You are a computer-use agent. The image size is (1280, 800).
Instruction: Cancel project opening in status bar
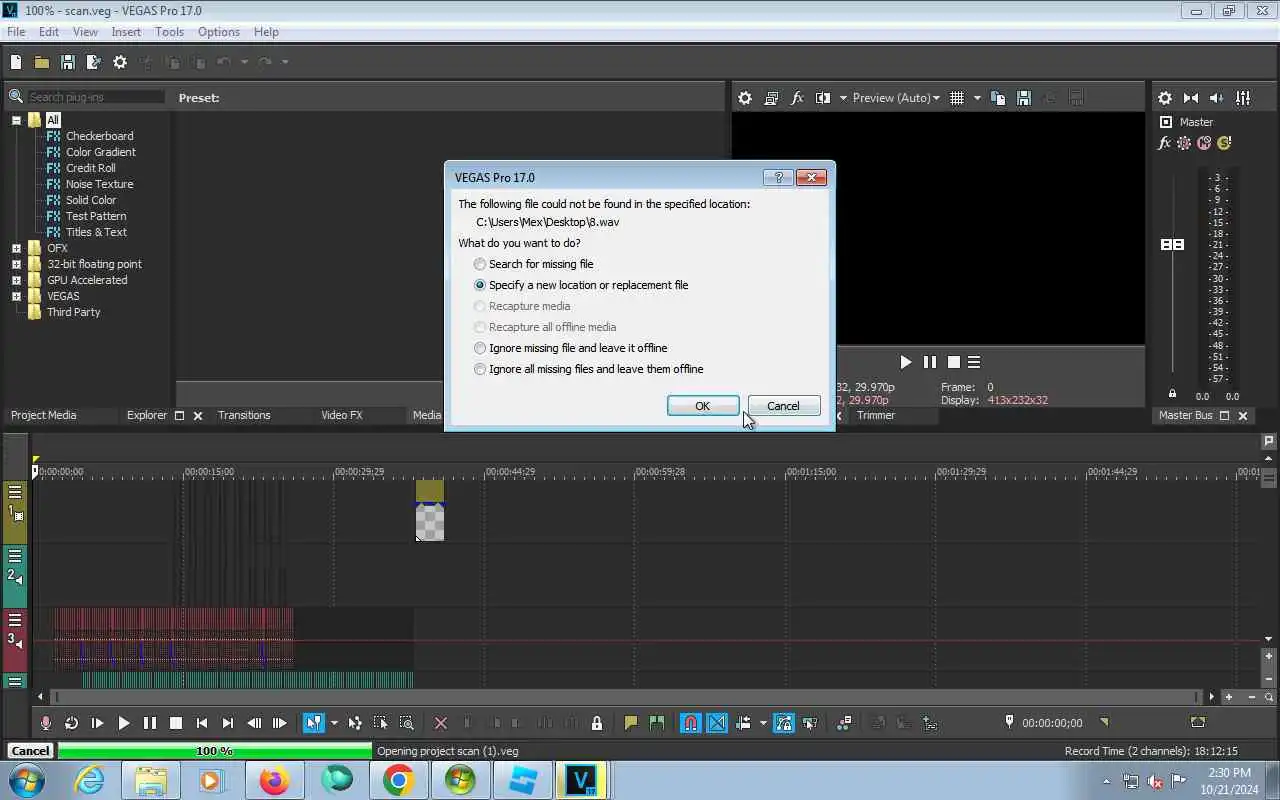point(30,751)
